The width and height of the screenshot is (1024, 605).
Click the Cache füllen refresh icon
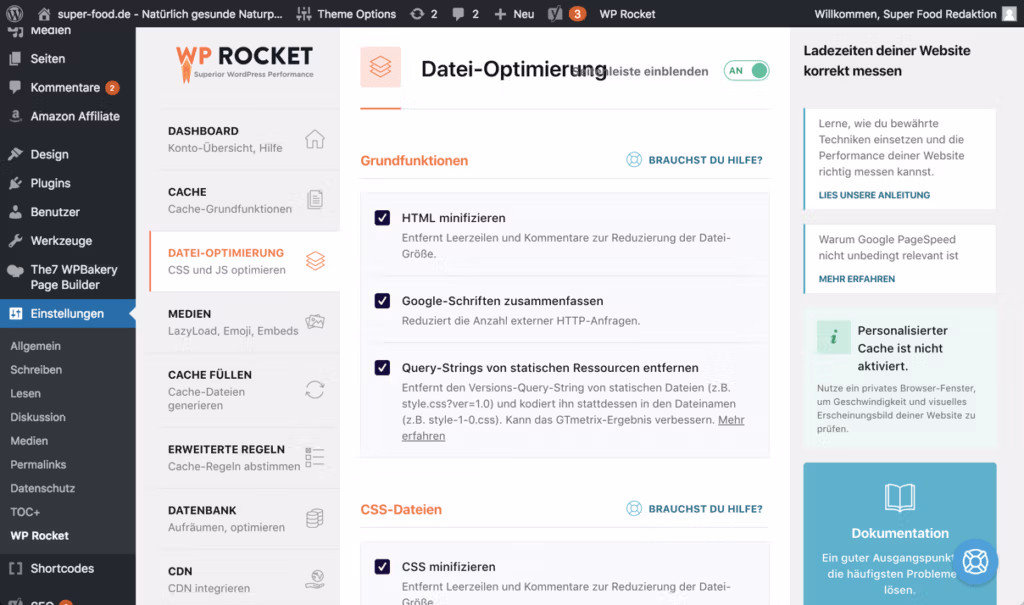[x=315, y=390]
